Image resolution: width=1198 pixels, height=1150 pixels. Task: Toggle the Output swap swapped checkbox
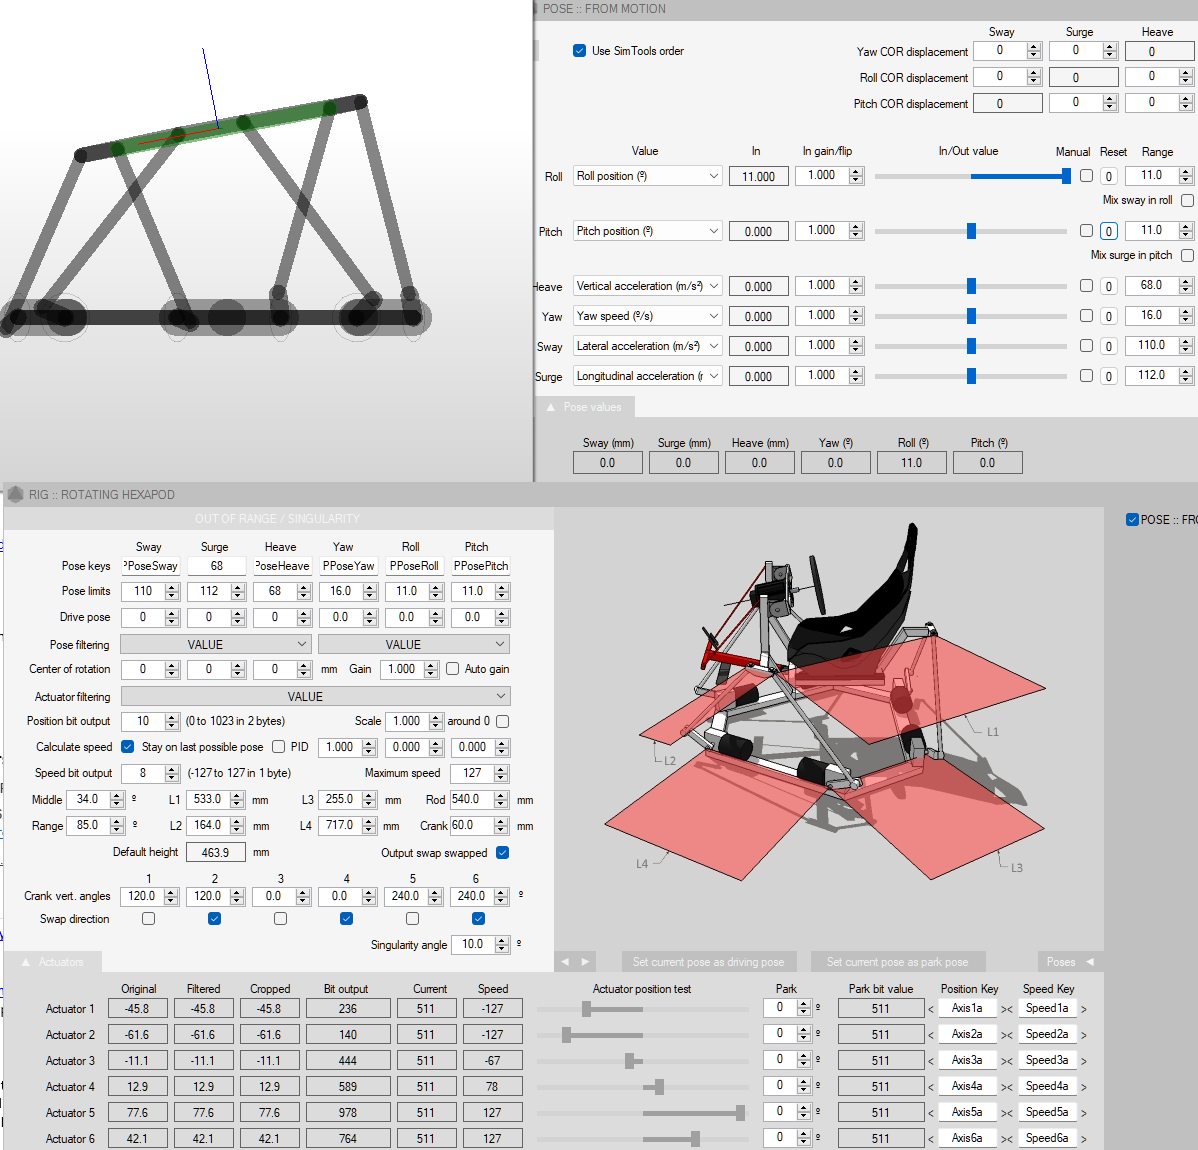(502, 853)
